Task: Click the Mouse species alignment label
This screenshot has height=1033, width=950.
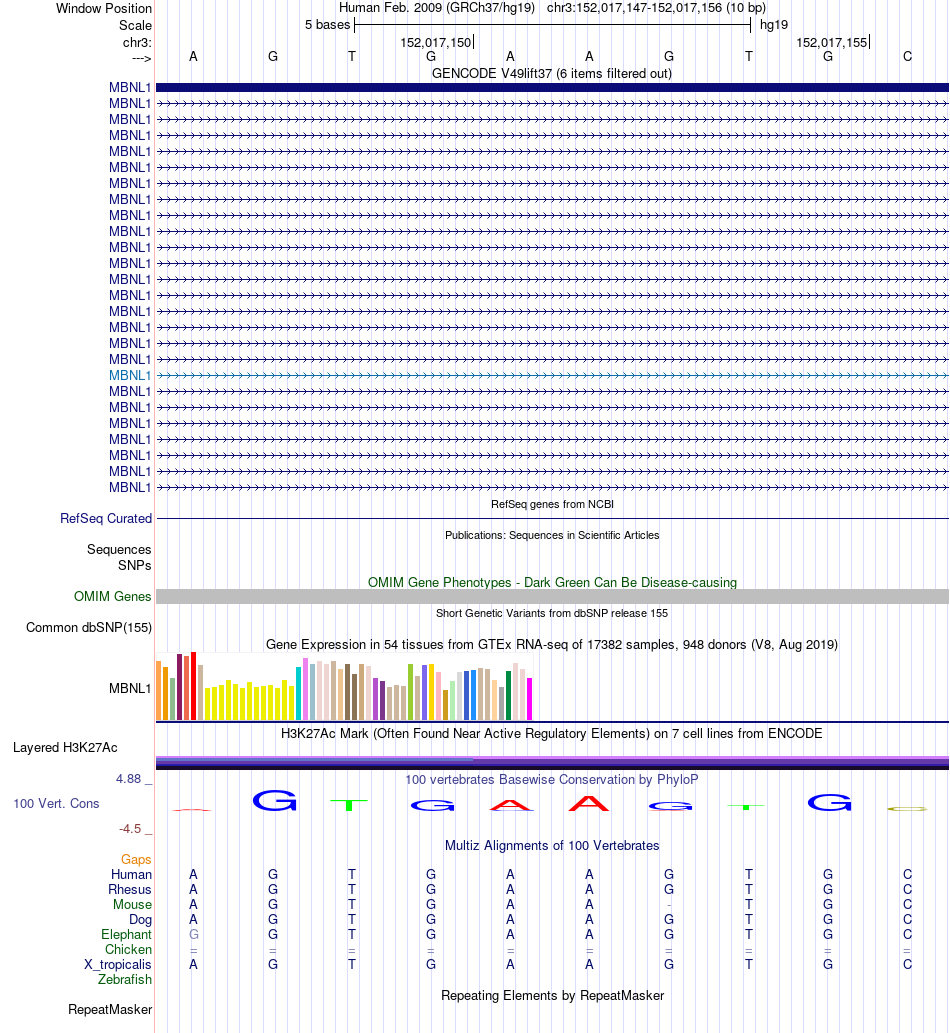Action: (x=132, y=905)
